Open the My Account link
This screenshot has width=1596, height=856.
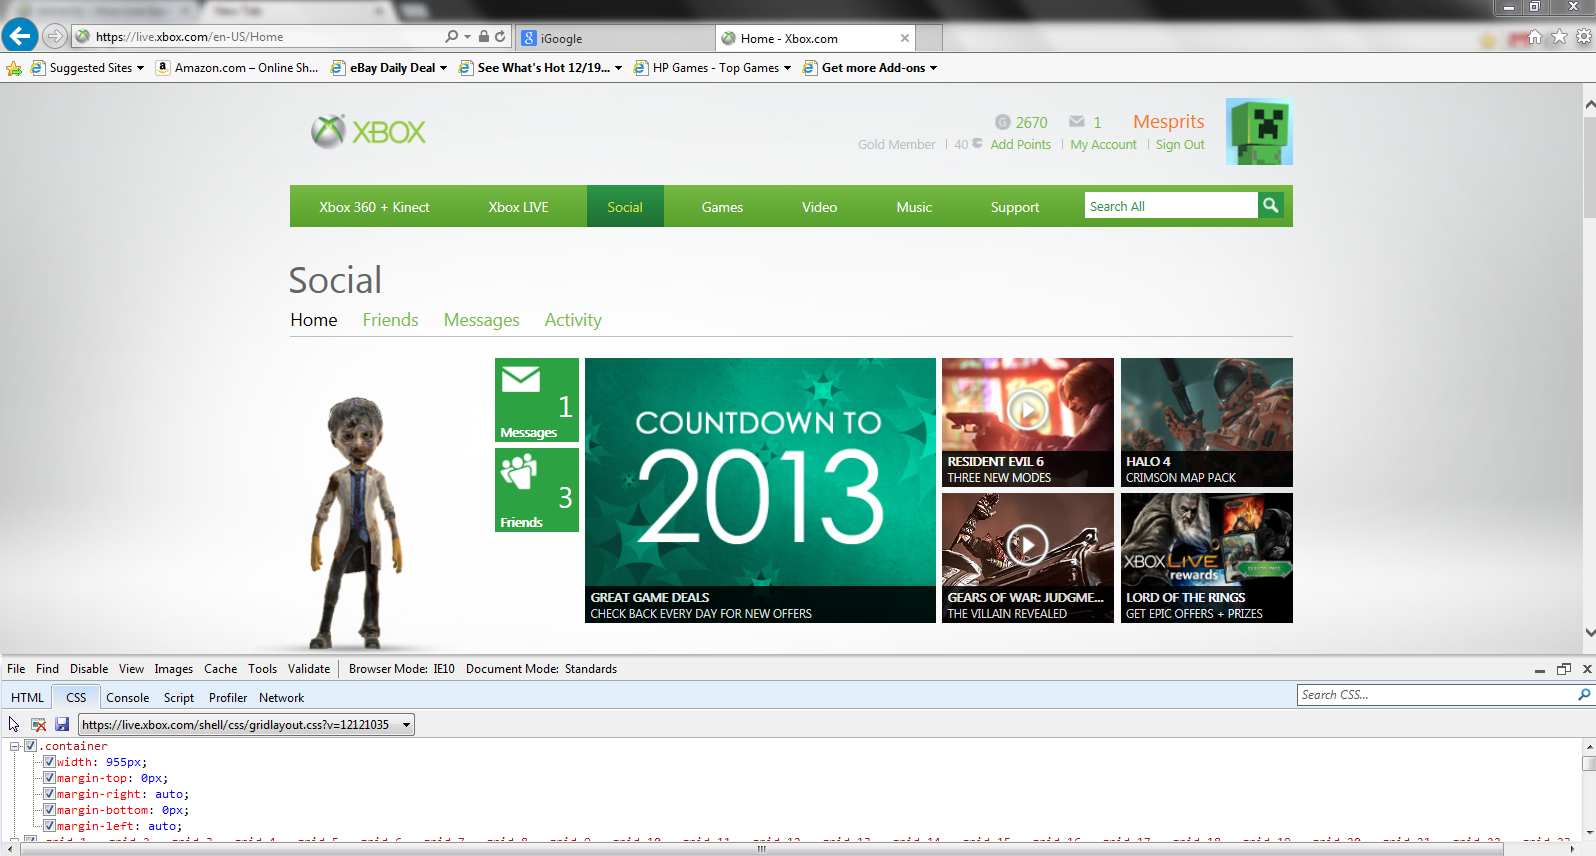point(1104,145)
